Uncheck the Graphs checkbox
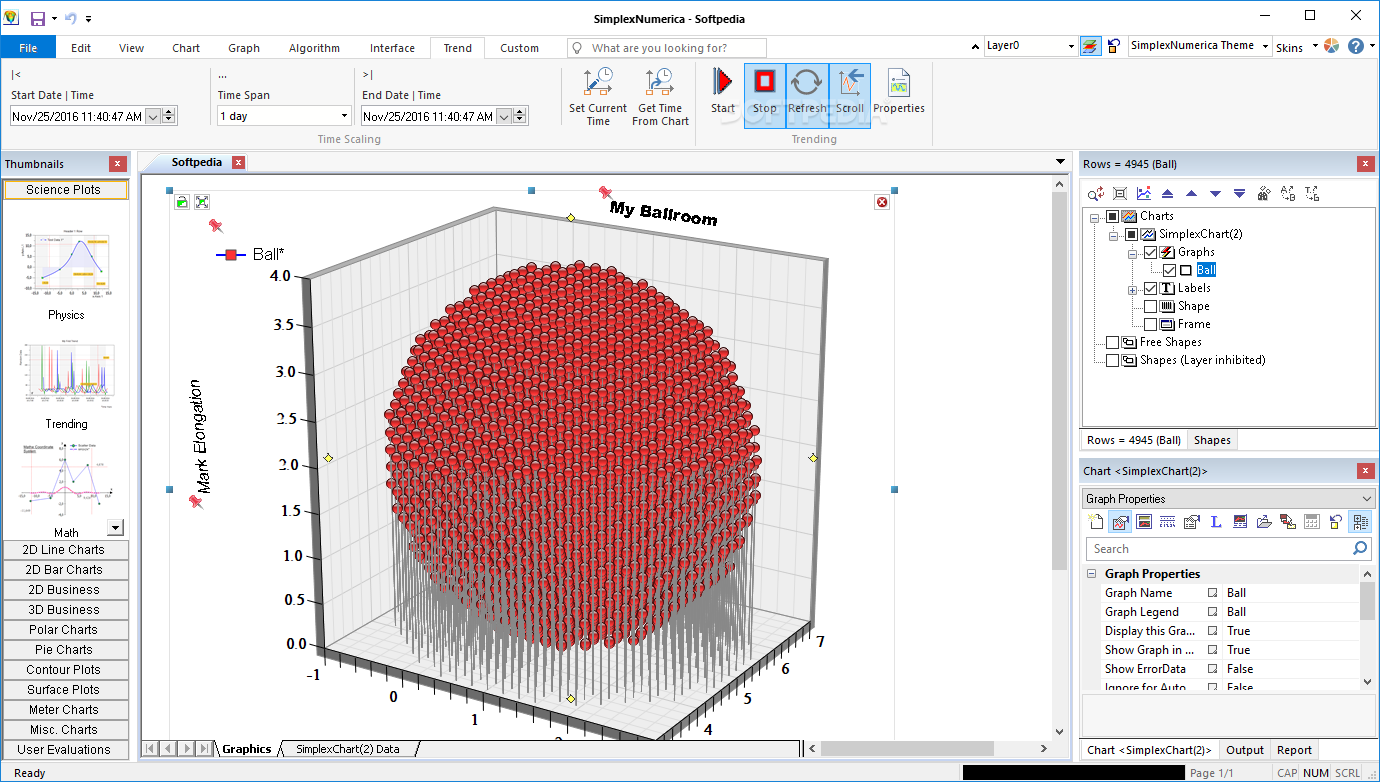Screen dimensions: 1380x782 click(1150, 252)
